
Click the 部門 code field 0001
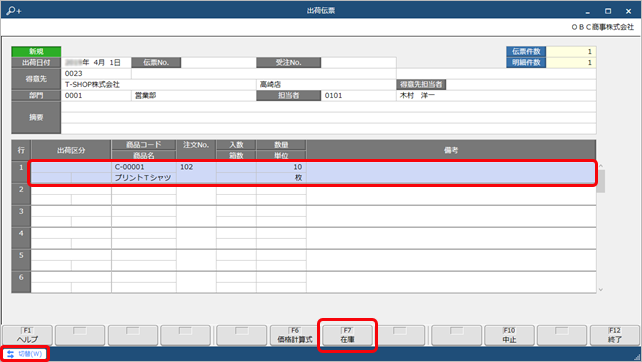coord(96,95)
